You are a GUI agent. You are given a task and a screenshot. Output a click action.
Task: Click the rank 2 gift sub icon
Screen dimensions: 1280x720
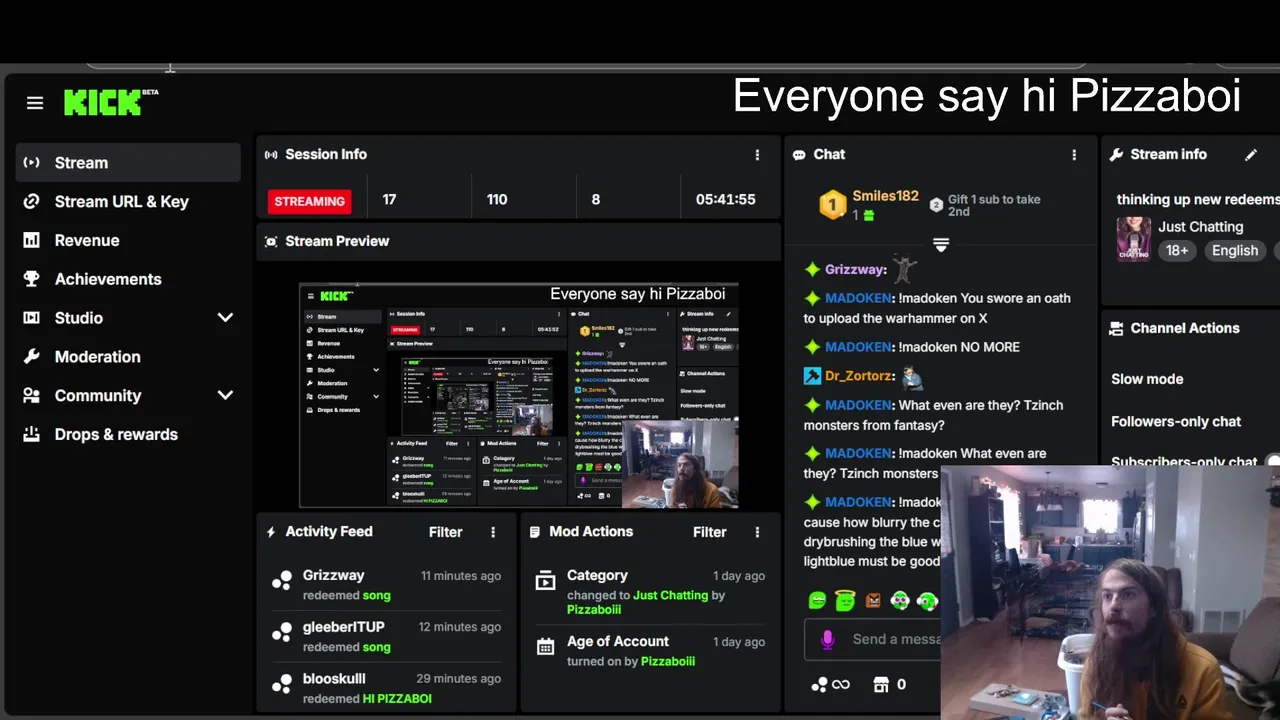coord(936,205)
